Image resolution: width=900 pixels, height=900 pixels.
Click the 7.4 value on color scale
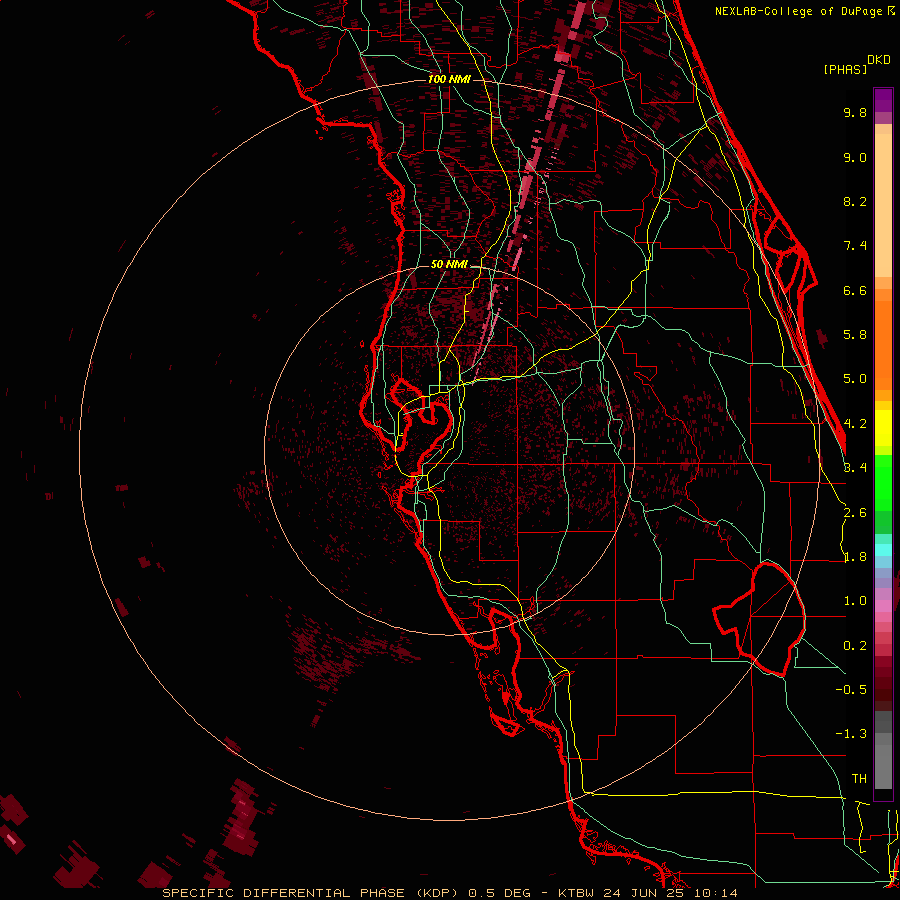855,246
